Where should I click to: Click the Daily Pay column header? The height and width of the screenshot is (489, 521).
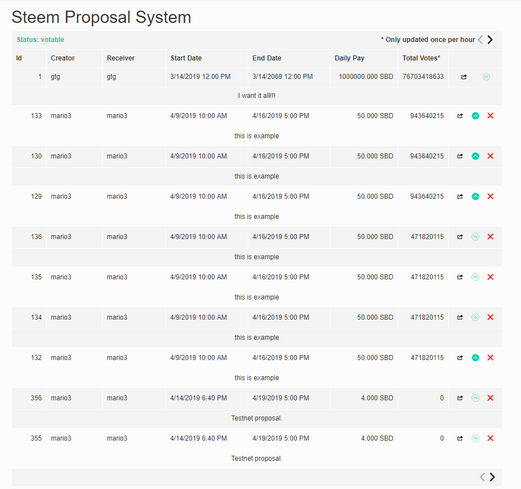[x=349, y=58]
